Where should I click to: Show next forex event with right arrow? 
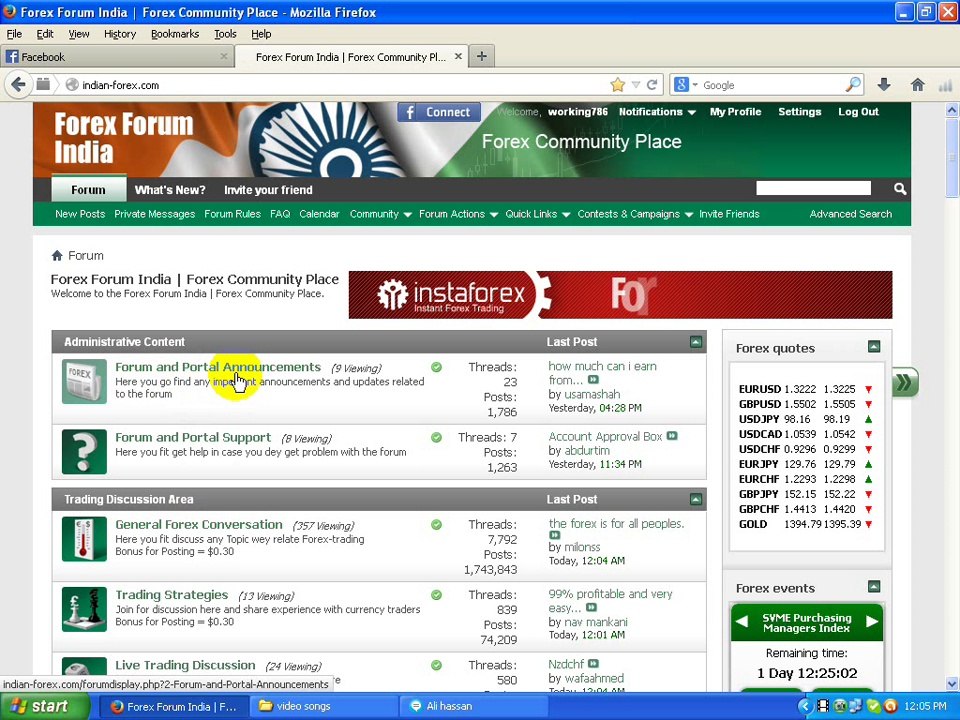(x=872, y=621)
